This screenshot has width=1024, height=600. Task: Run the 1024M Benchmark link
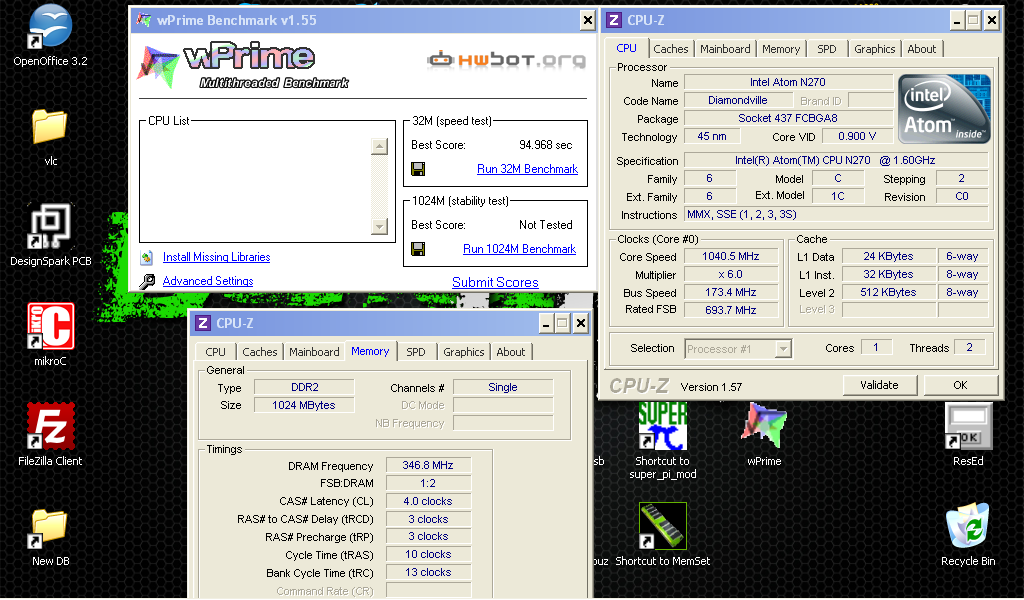(519, 249)
